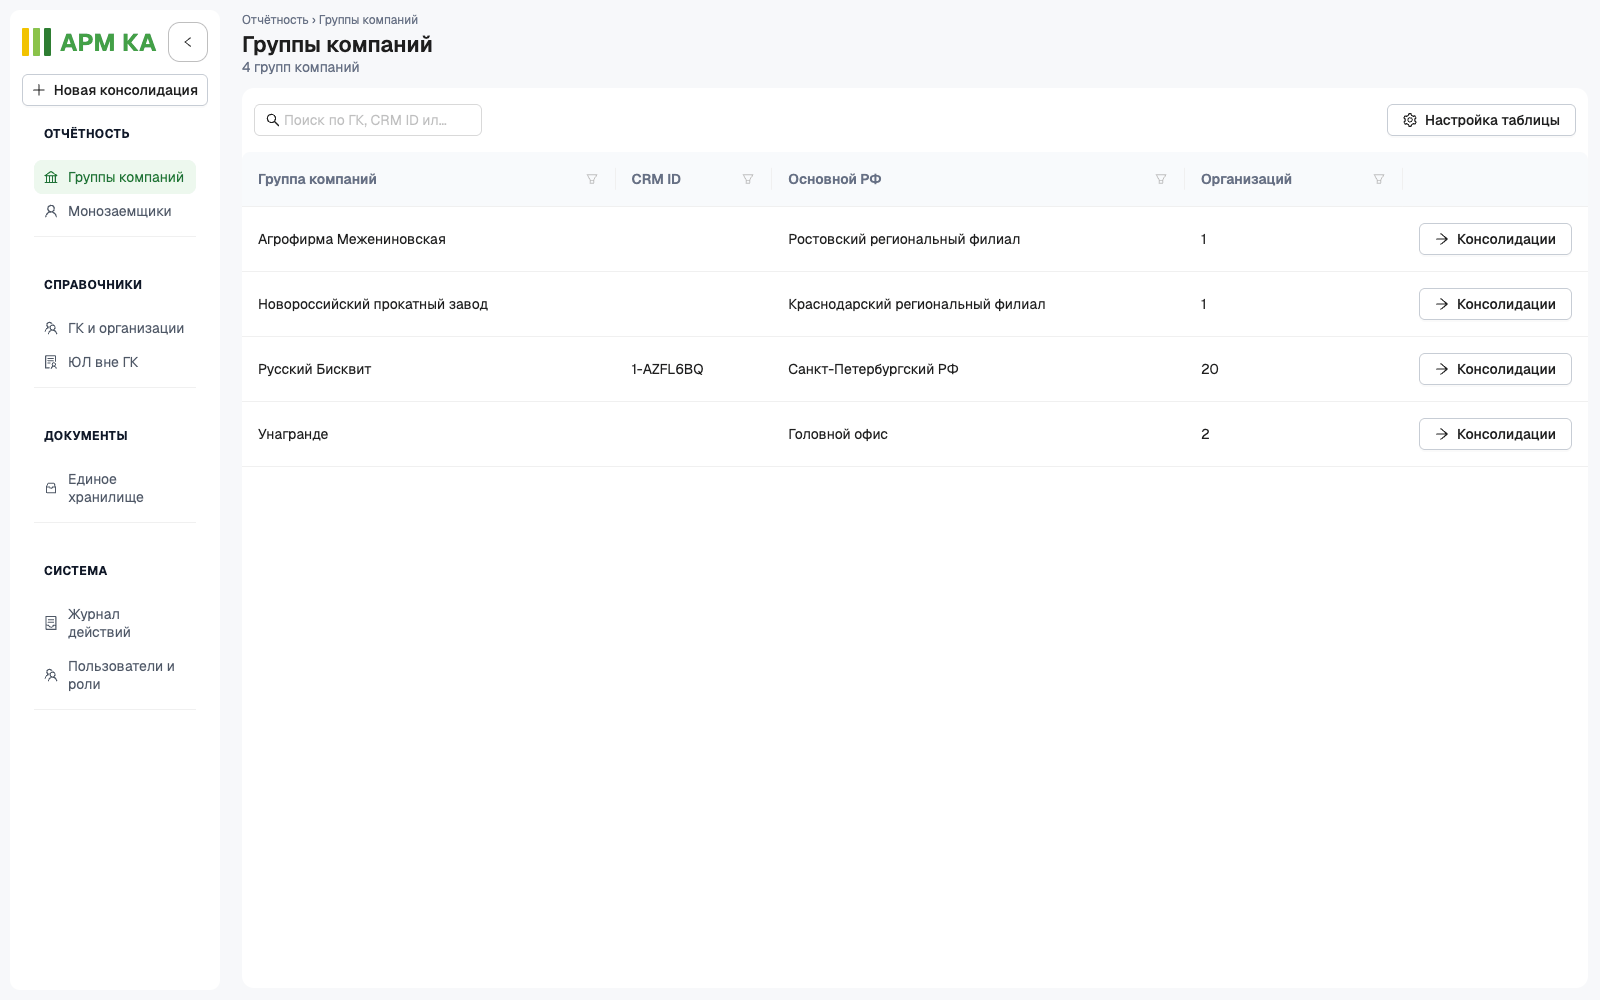
Task: Open filter for Группа компаний column
Action: (x=592, y=179)
